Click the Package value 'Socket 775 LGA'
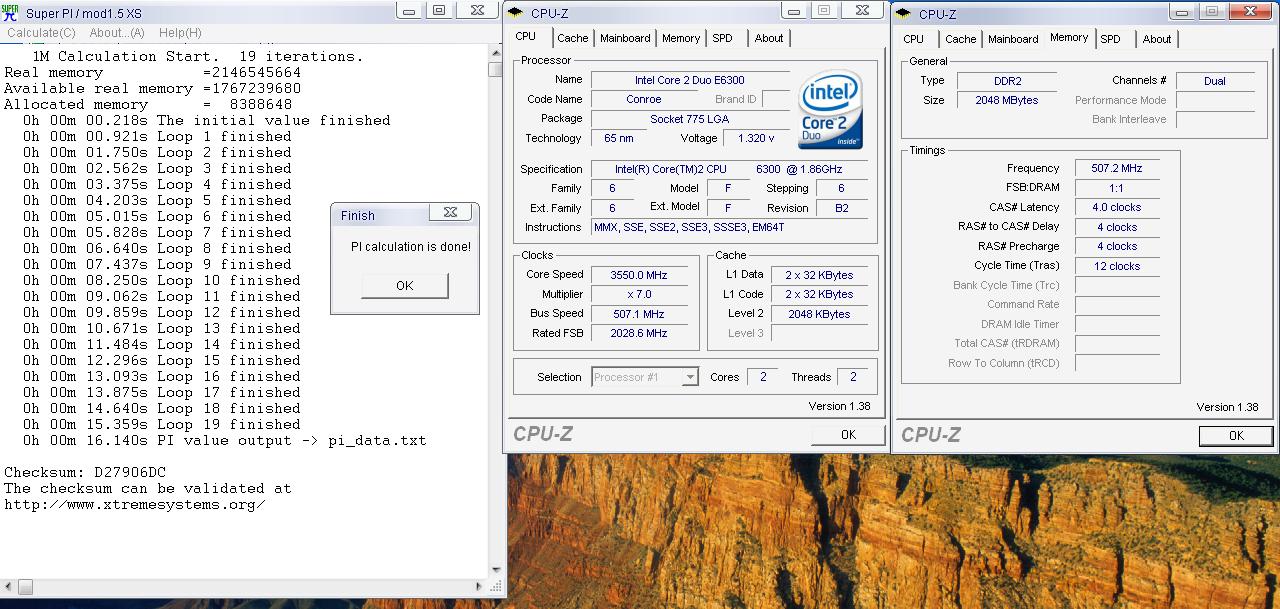This screenshot has height=609, width=1280. [x=690, y=118]
